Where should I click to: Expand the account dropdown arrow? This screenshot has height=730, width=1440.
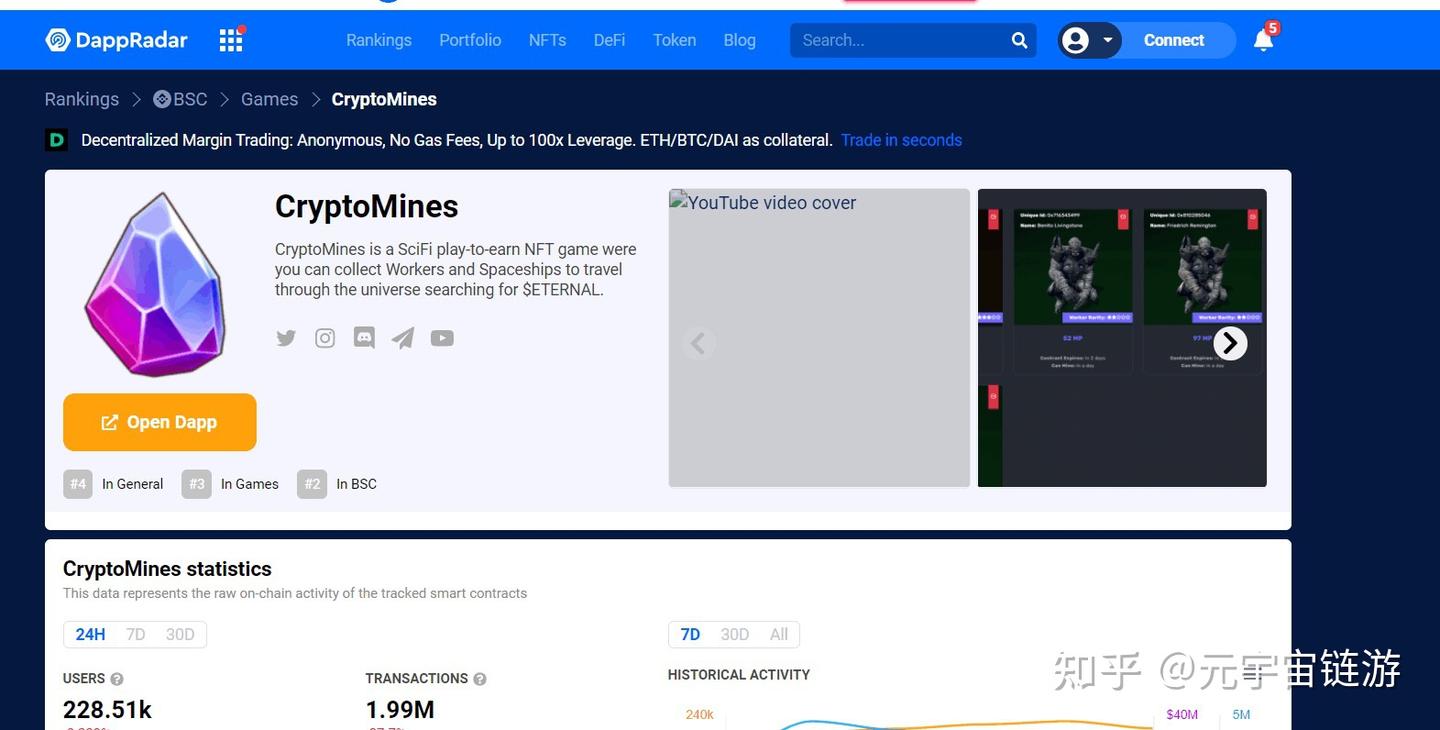1108,40
